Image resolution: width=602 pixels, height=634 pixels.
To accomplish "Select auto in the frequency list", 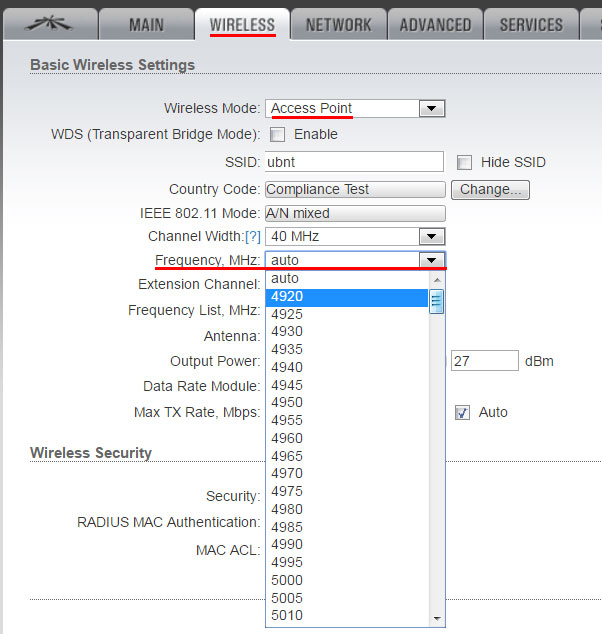I will [346, 278].
